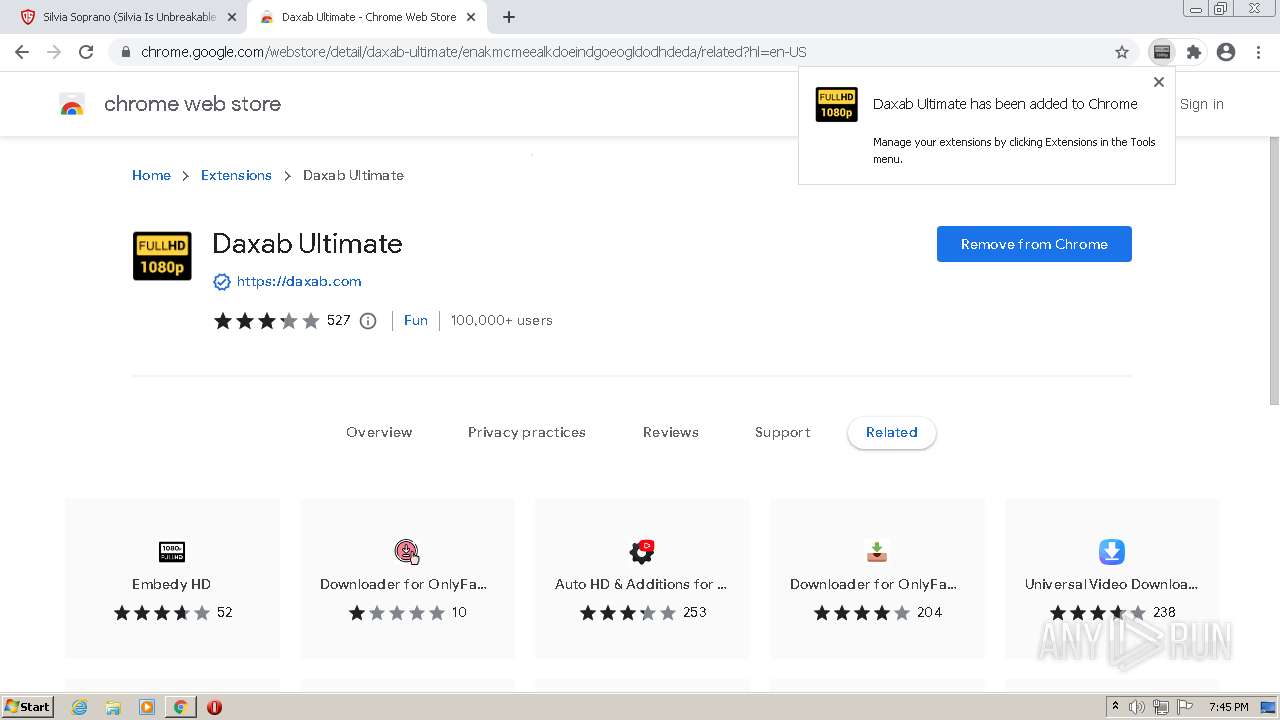Open the Support tab
This screenshot has height=720, width=1280.
pyautogui.click(x=783, y=433)
